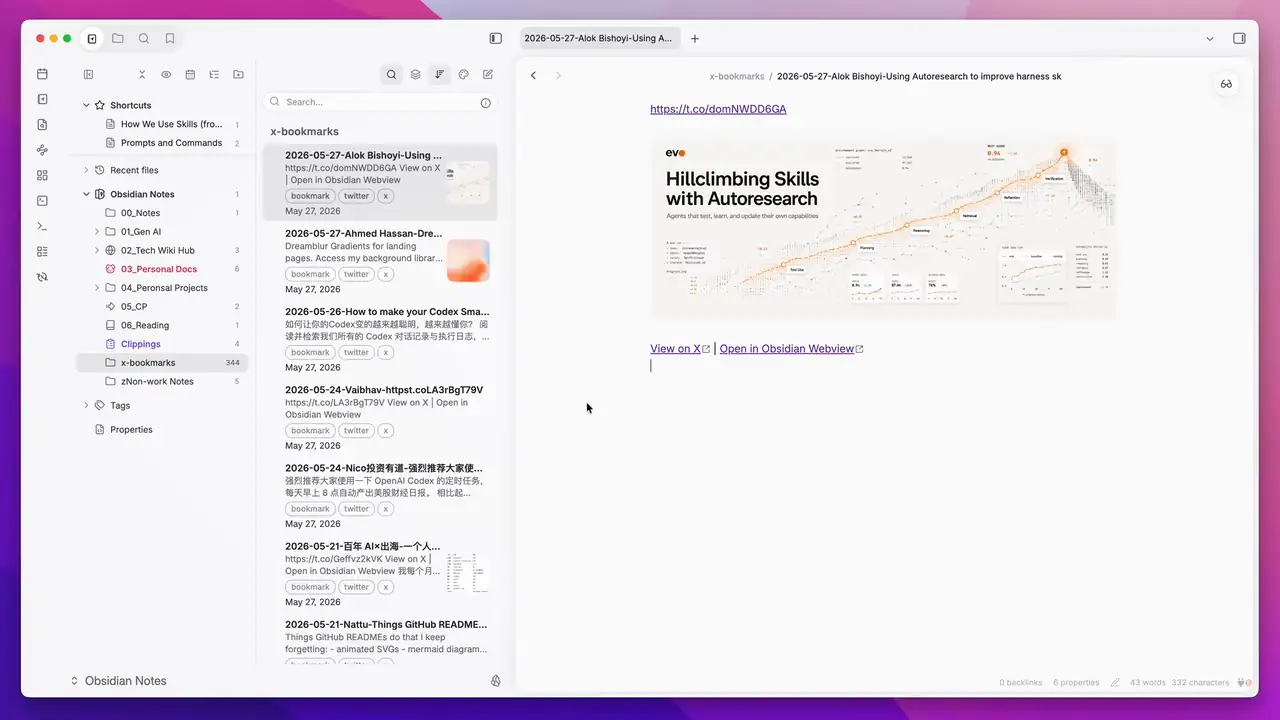Open the search tab in top bar

point(144,39)
